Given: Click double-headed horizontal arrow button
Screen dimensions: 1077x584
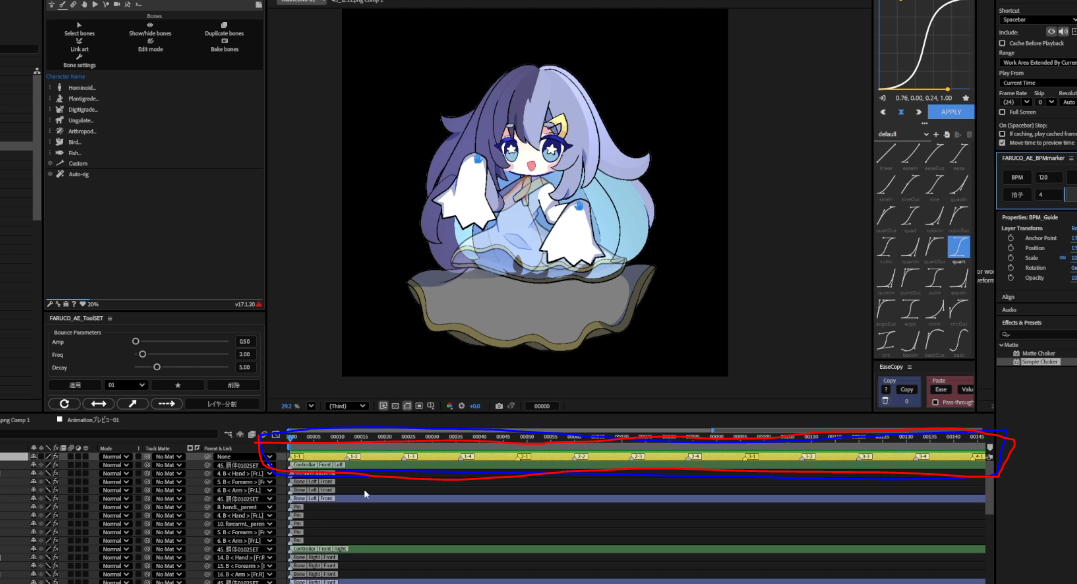Looking at the screenshot, I should click(98, 403).
